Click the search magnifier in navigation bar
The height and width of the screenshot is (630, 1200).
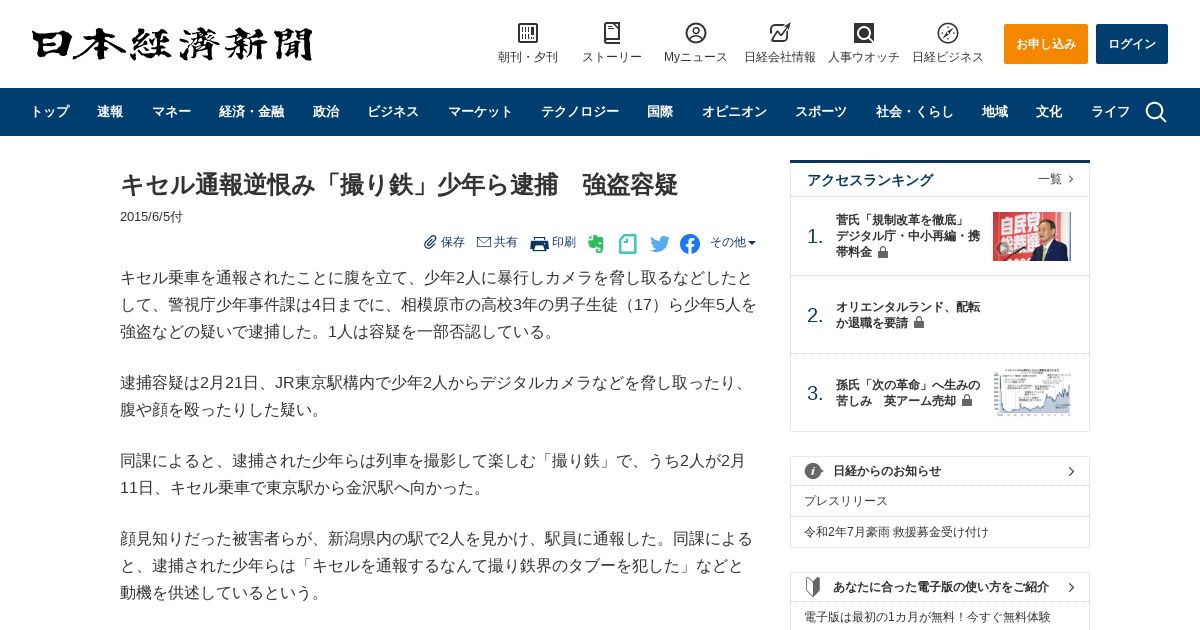(1156, 112)
